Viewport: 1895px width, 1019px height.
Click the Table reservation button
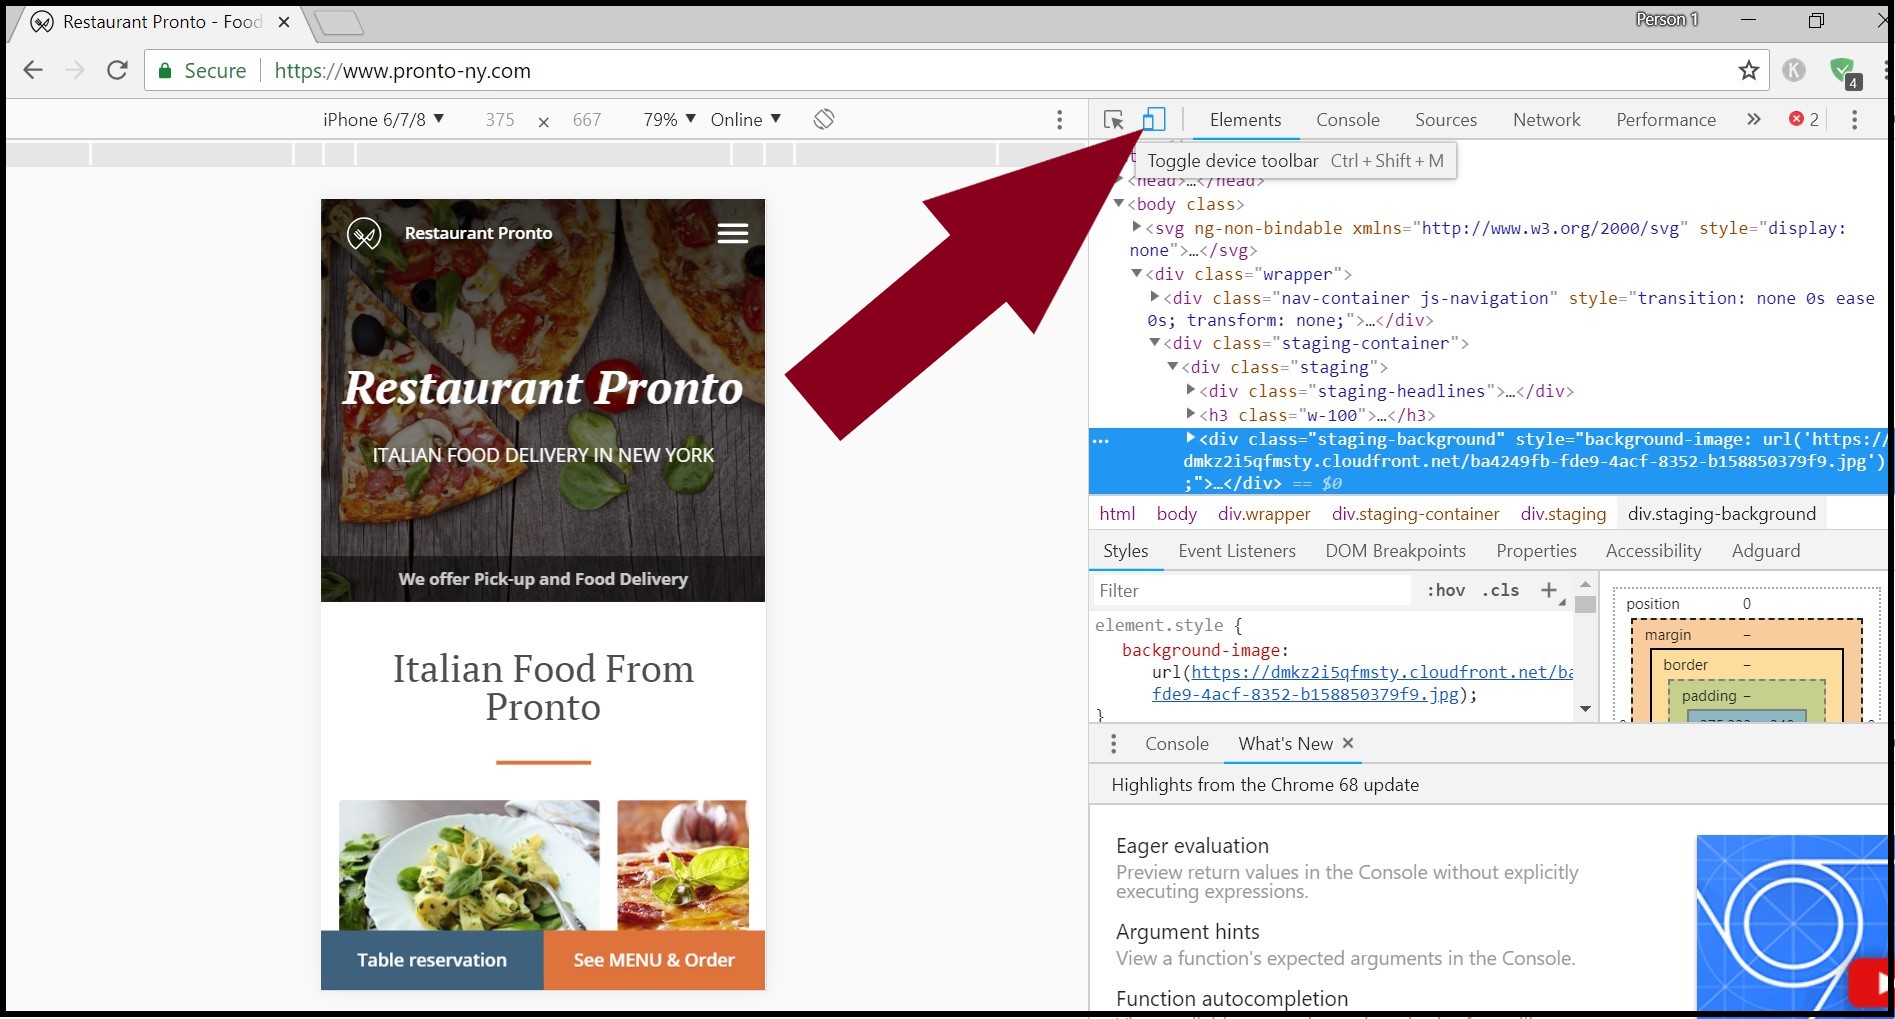432,960
